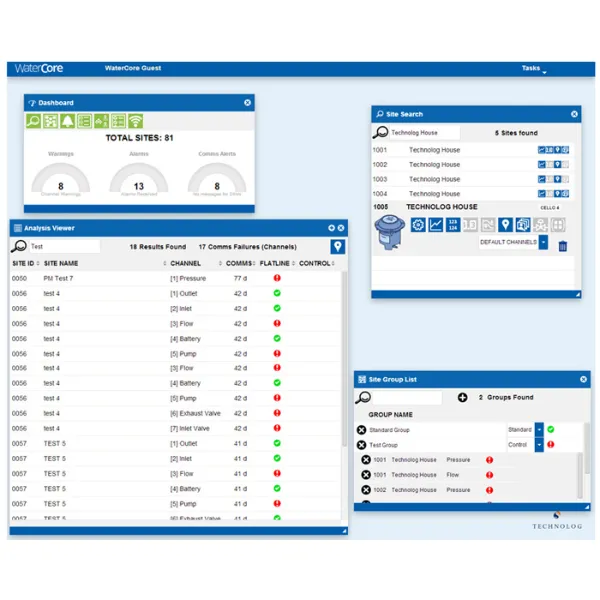600x600 pixels.
Task: Click the bell alarm icon in Dashboard
Action: tap(68, 121)
